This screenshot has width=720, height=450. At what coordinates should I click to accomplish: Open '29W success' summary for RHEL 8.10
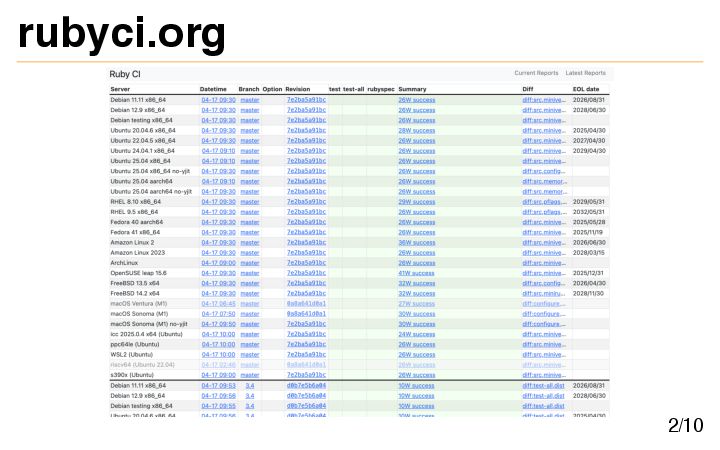416,202
